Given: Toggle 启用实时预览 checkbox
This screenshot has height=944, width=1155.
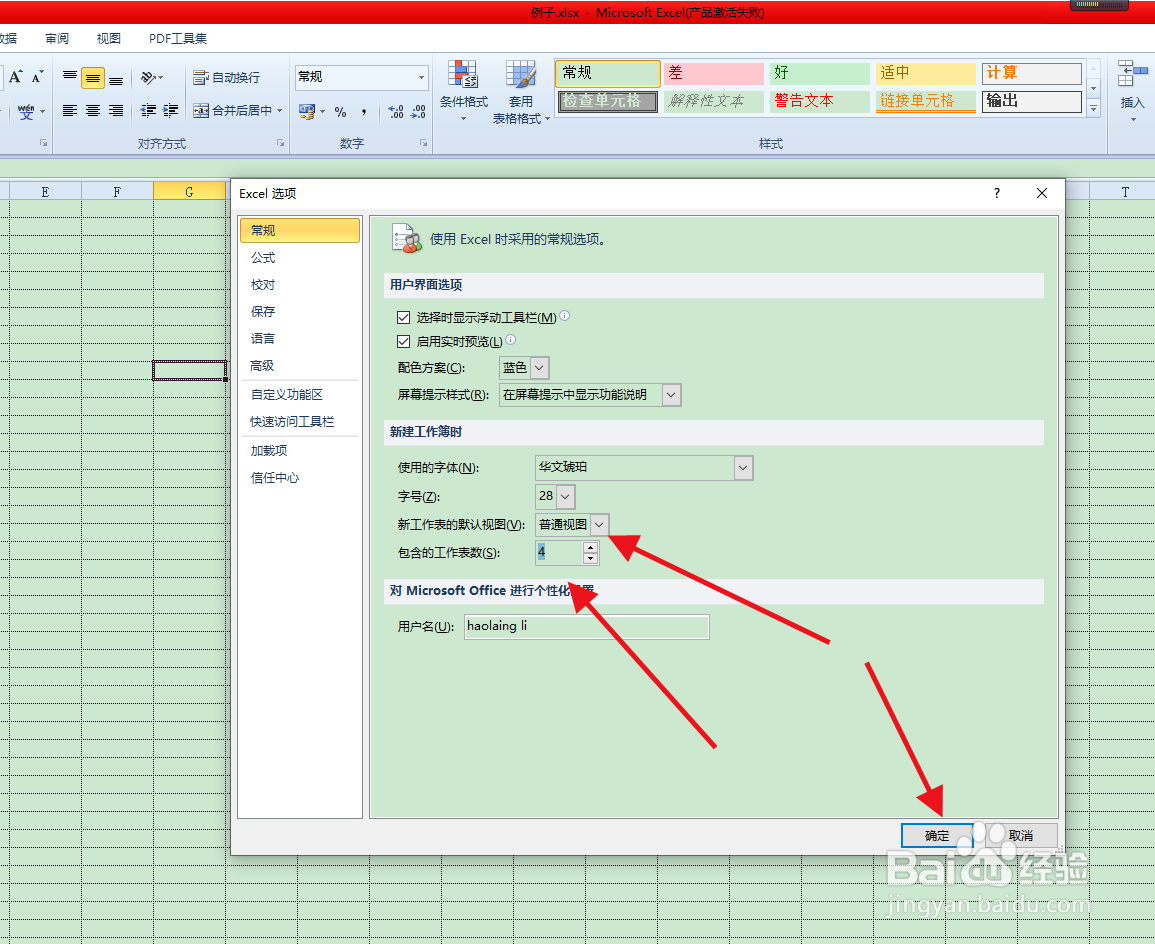Looking at the screenshot, I should [403, 341].
